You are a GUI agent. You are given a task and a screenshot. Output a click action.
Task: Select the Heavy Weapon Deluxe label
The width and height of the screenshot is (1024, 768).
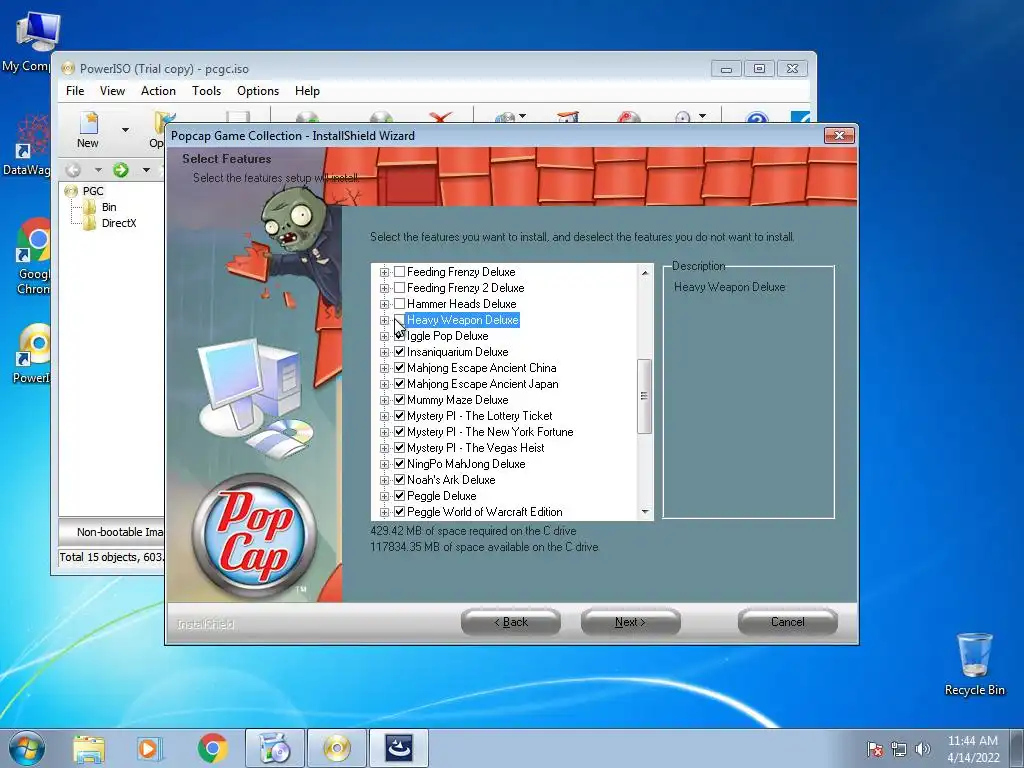pyautogui.click(x=462, y=320)
